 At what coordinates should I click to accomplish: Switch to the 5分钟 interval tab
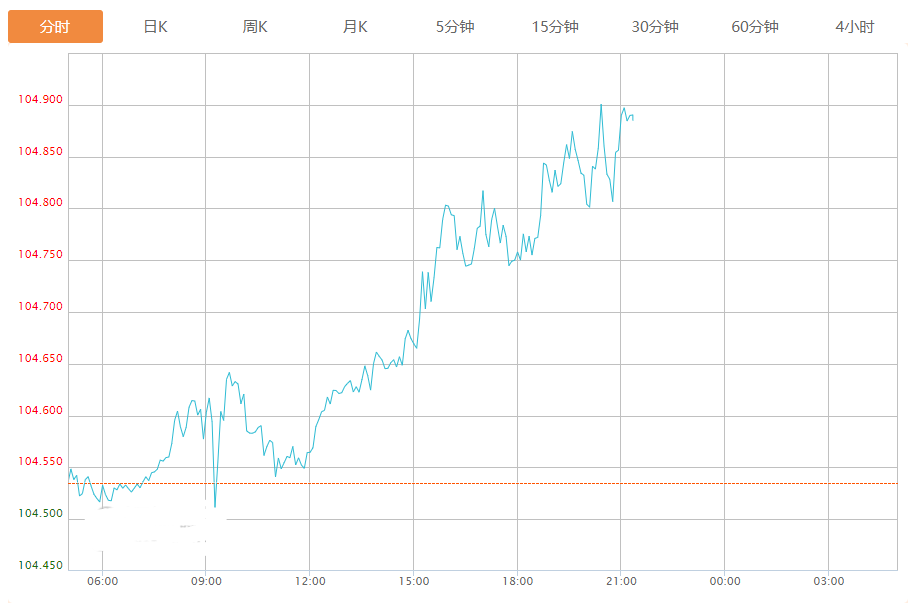click(455, 27)
